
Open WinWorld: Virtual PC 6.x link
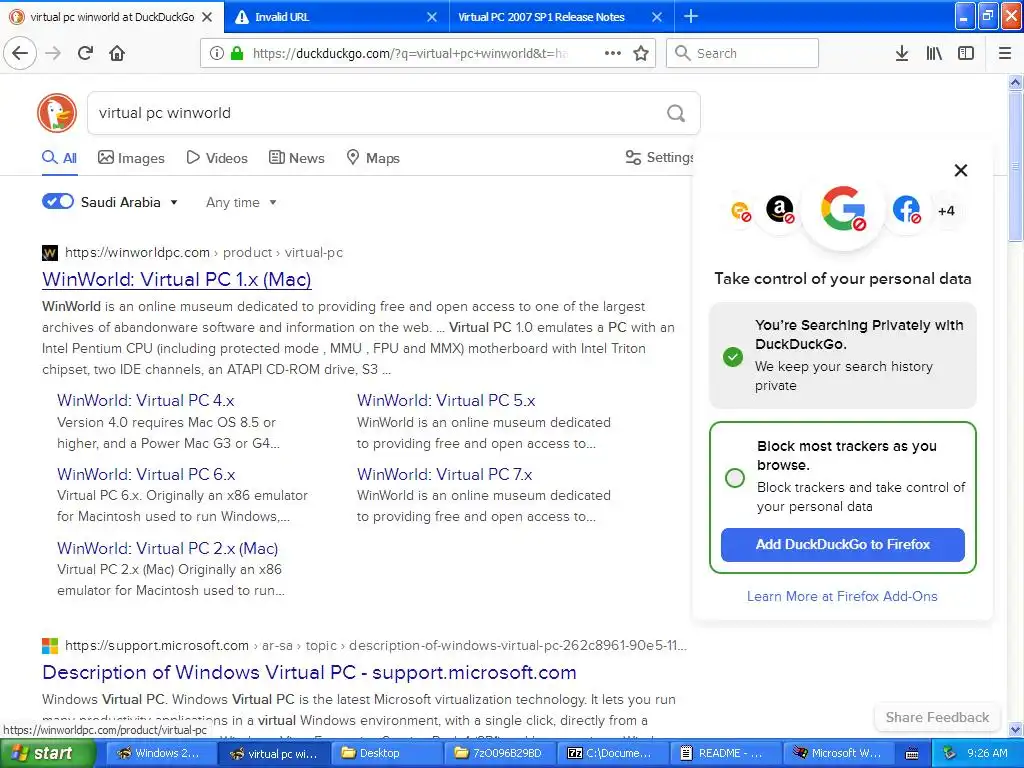[x=146, y=474]
